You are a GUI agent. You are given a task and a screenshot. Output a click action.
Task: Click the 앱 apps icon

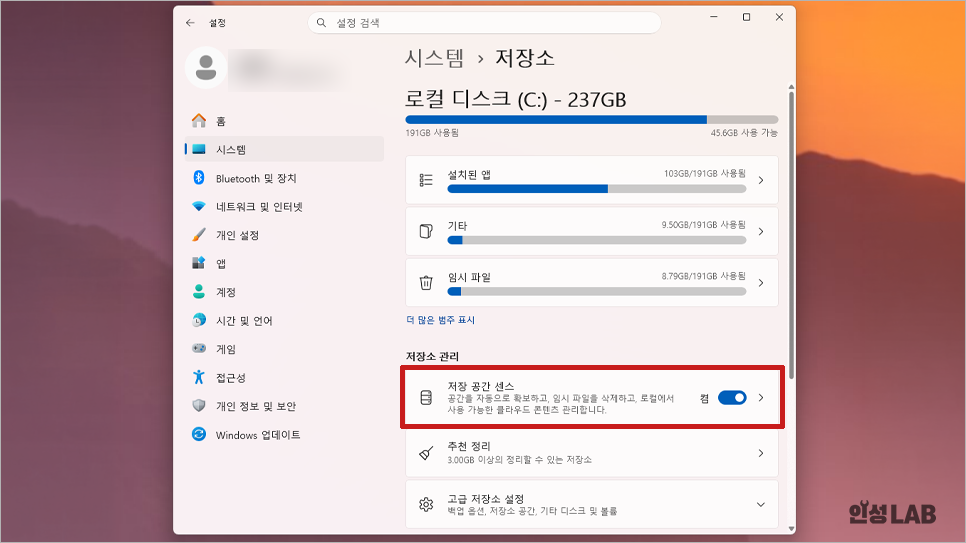(198, 263)
